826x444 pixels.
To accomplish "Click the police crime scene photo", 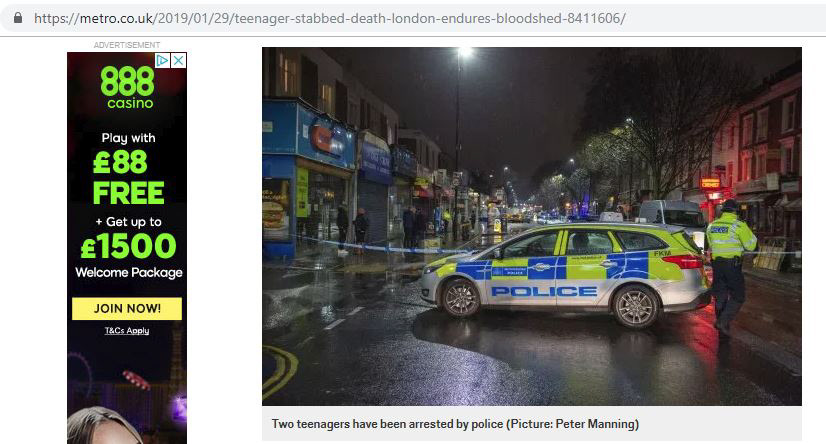I will tap(532, 226).
